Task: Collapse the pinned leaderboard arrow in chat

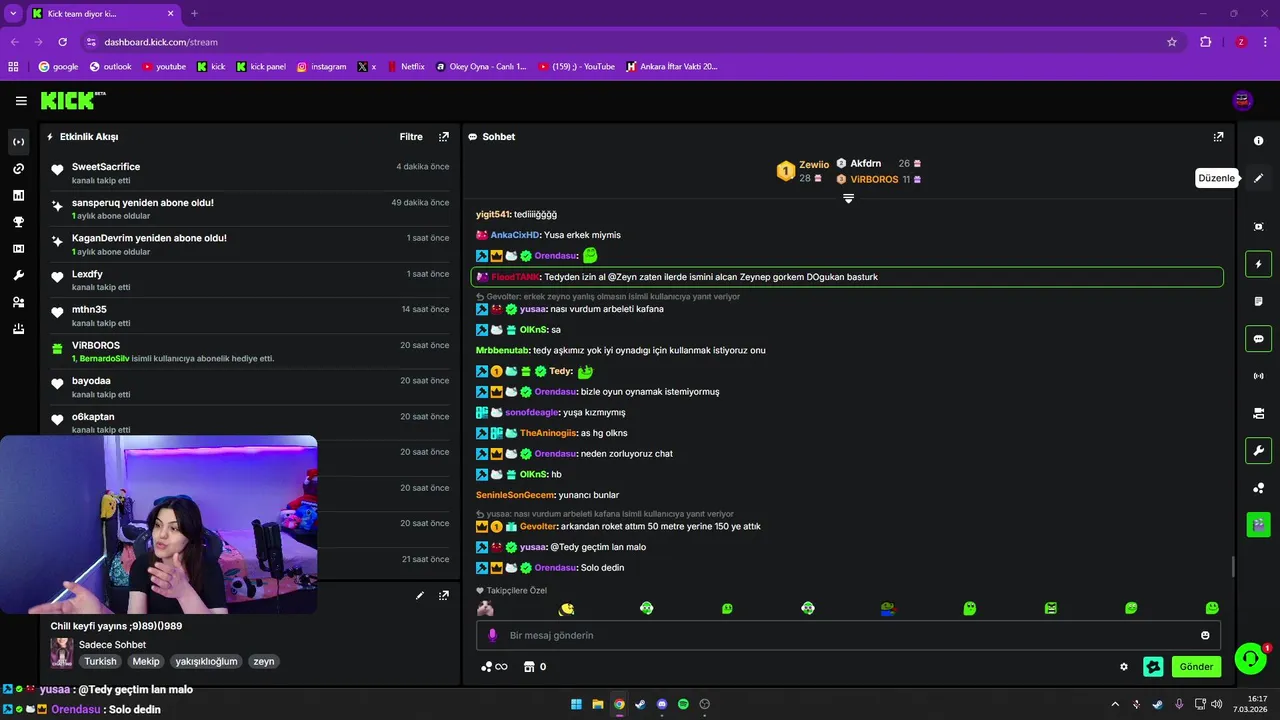Action: pos(848,199)
